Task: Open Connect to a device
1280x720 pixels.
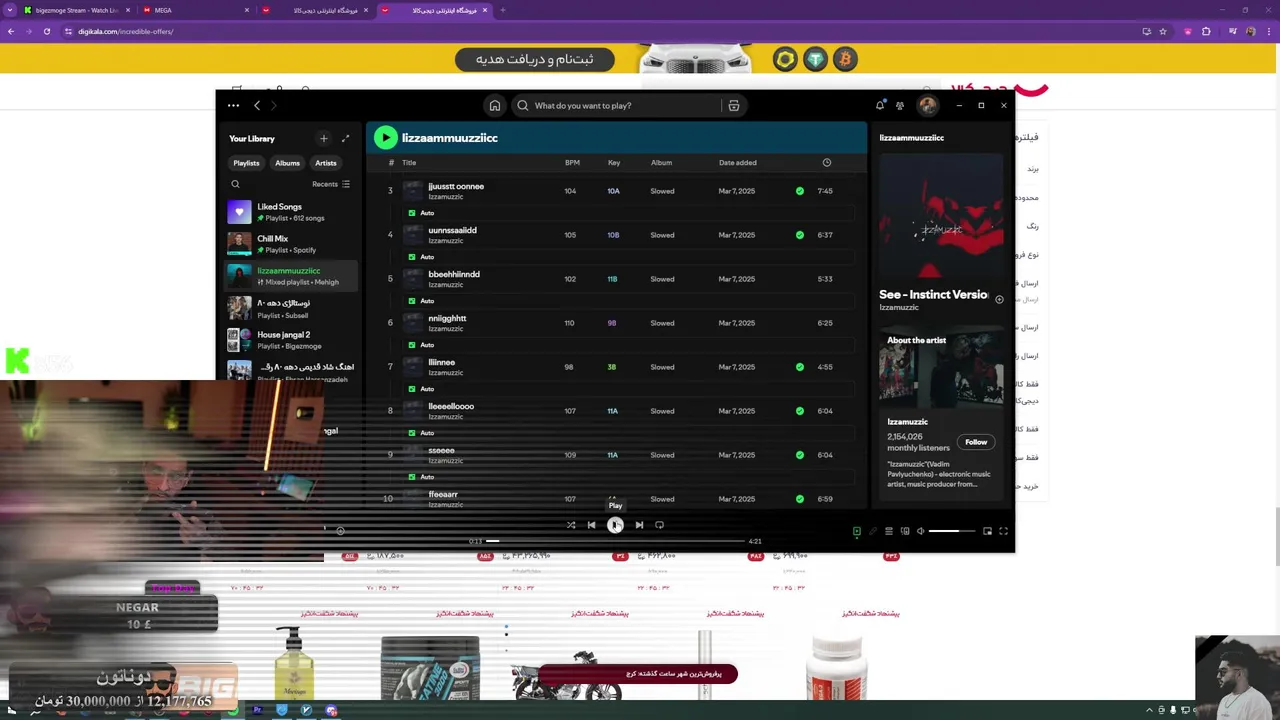Action: [905, 531]
